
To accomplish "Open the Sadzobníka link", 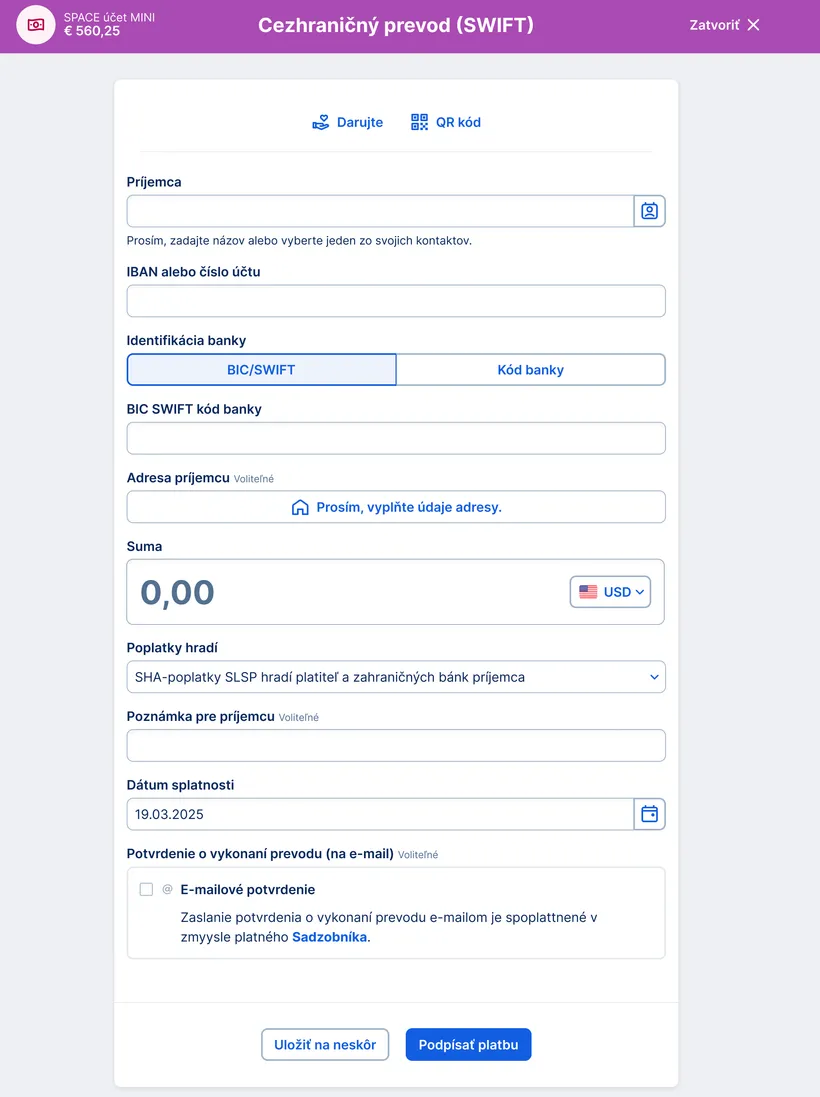I will 329,937.
